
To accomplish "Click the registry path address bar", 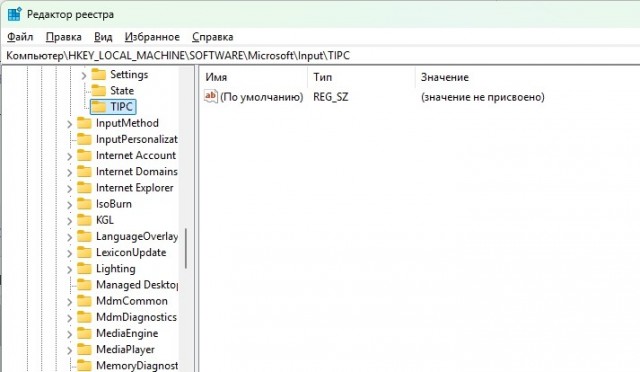I will [320, 56].
